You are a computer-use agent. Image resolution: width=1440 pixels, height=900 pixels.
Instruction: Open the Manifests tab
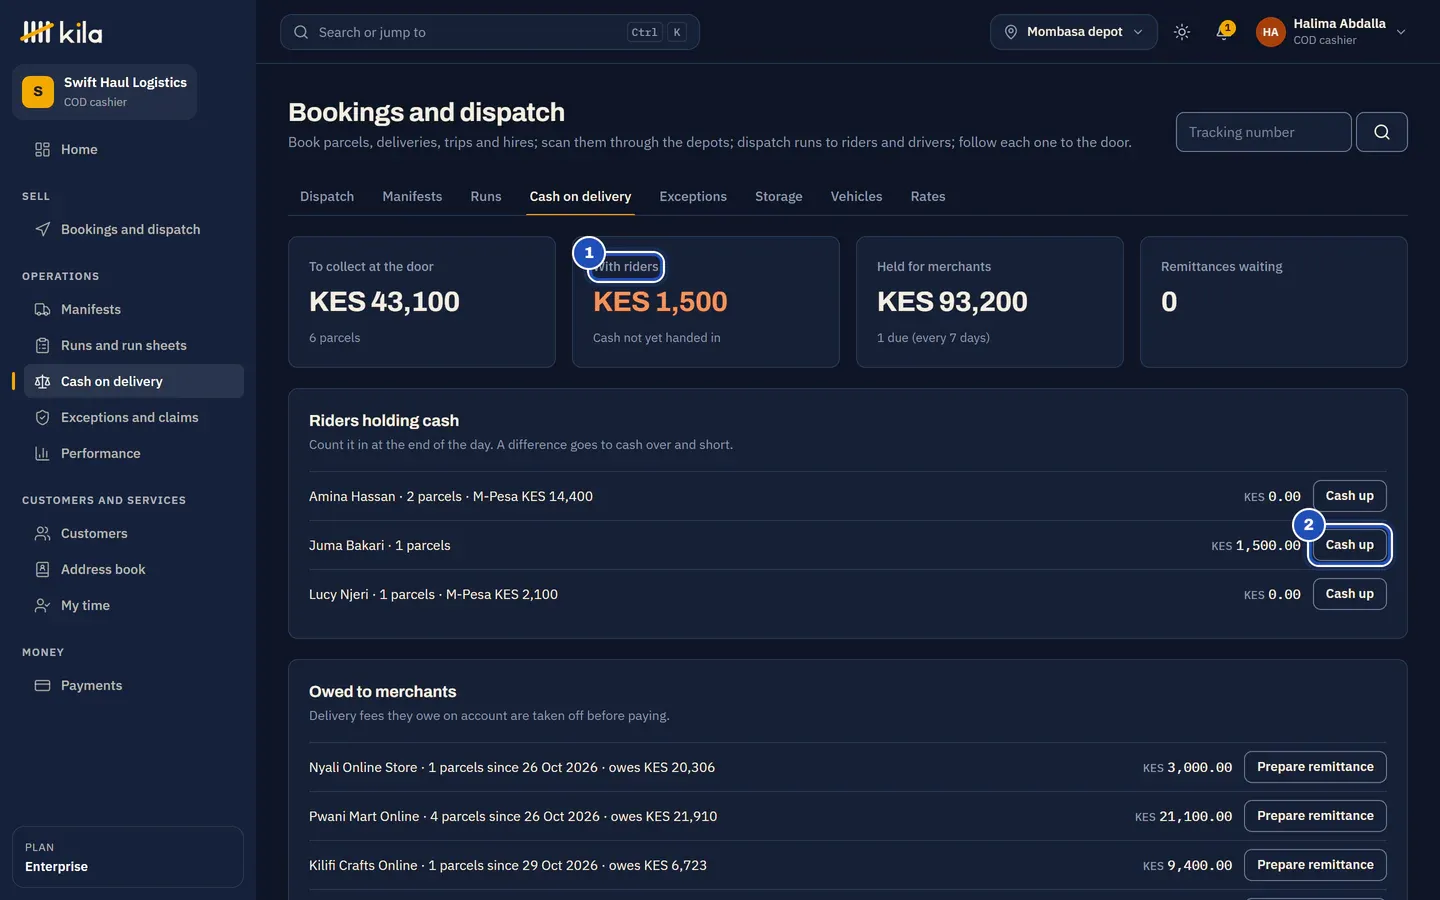(412, 196)
